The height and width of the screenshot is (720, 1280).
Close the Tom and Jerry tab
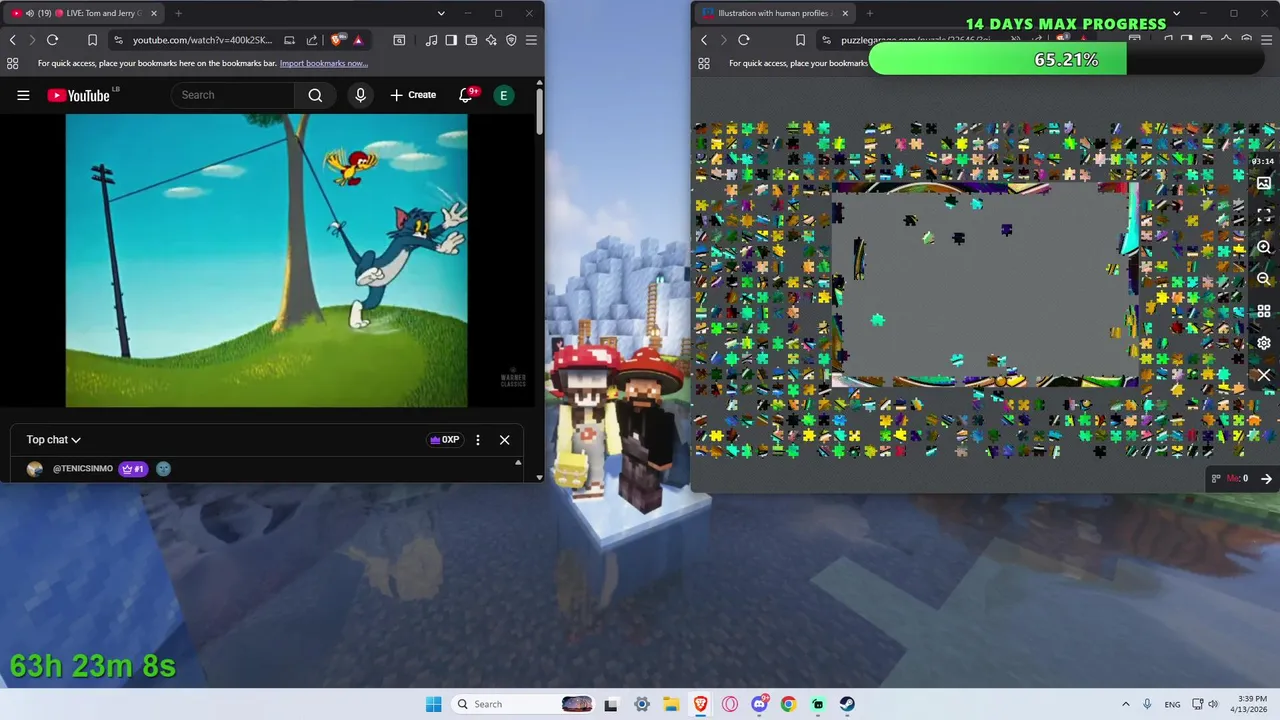[x=154, y=13]
